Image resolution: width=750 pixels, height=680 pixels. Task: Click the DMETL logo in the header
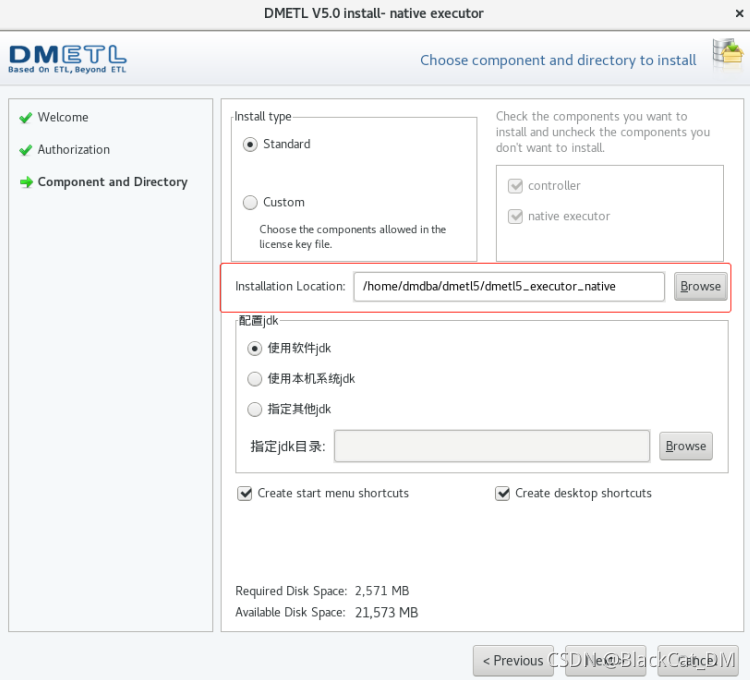click(x=67, y=59)
